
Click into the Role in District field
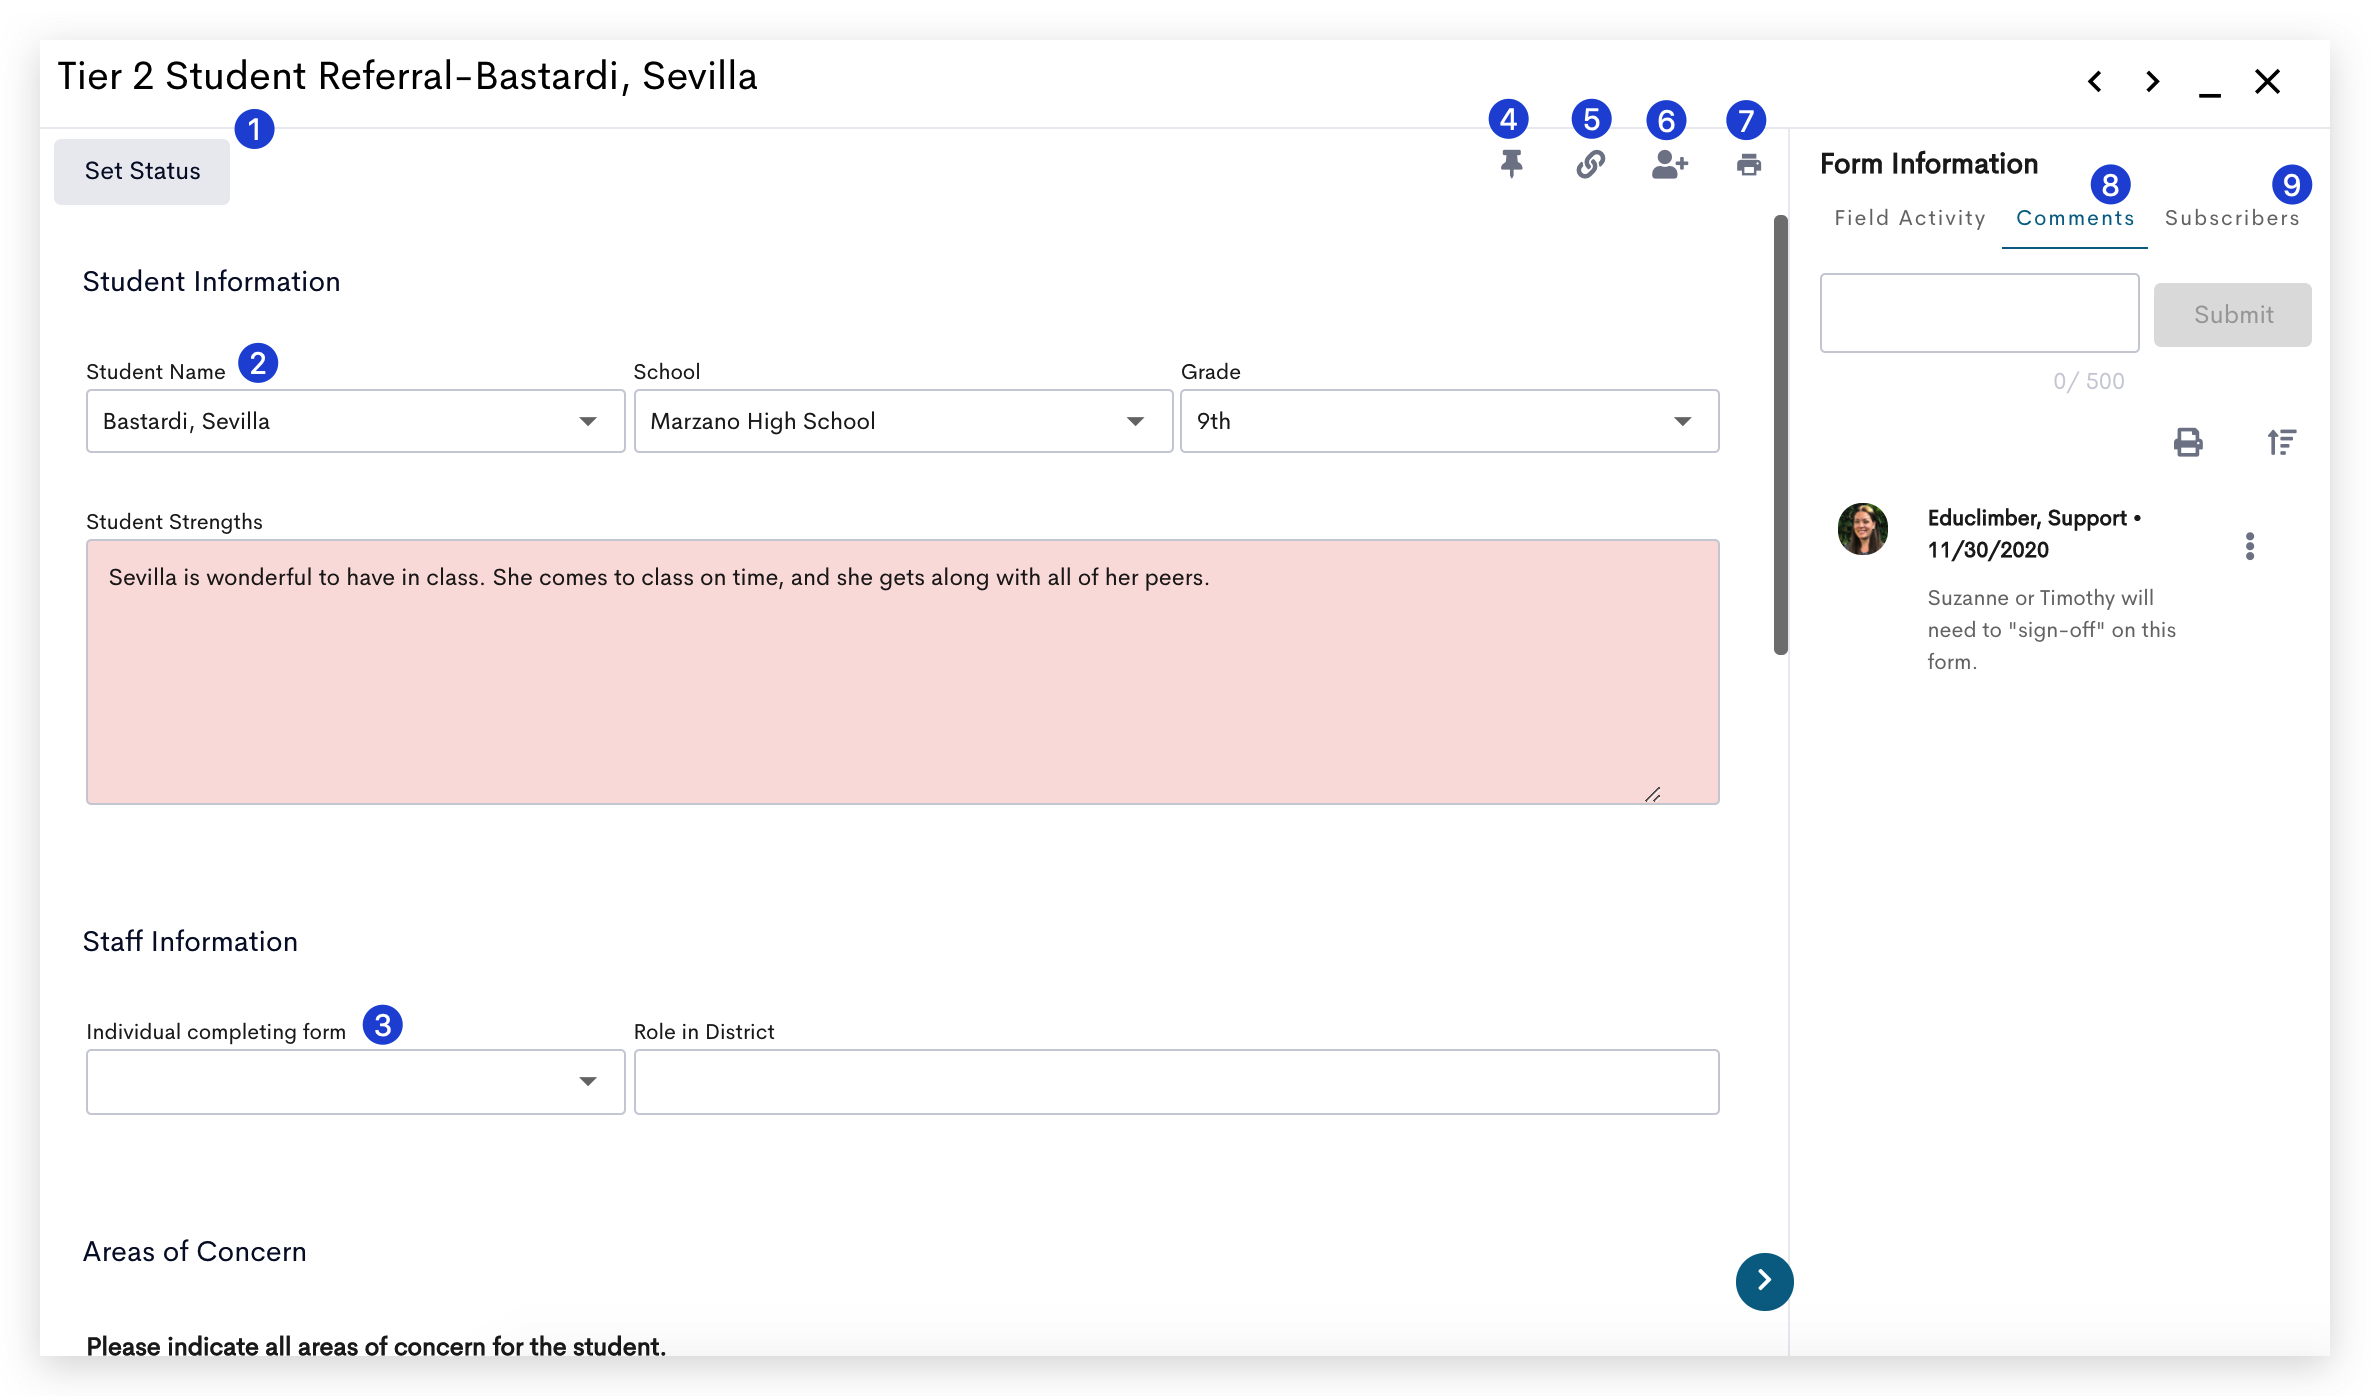tap(1176, 1081)
